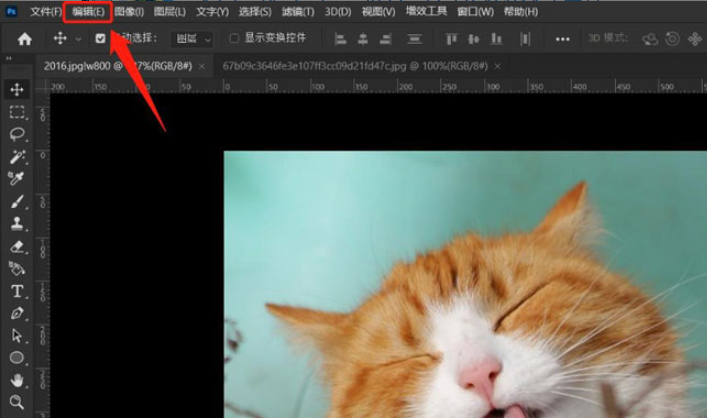Click the Home button in options bar
This screenshot has width=707, height=418.
tap(24, 39)
